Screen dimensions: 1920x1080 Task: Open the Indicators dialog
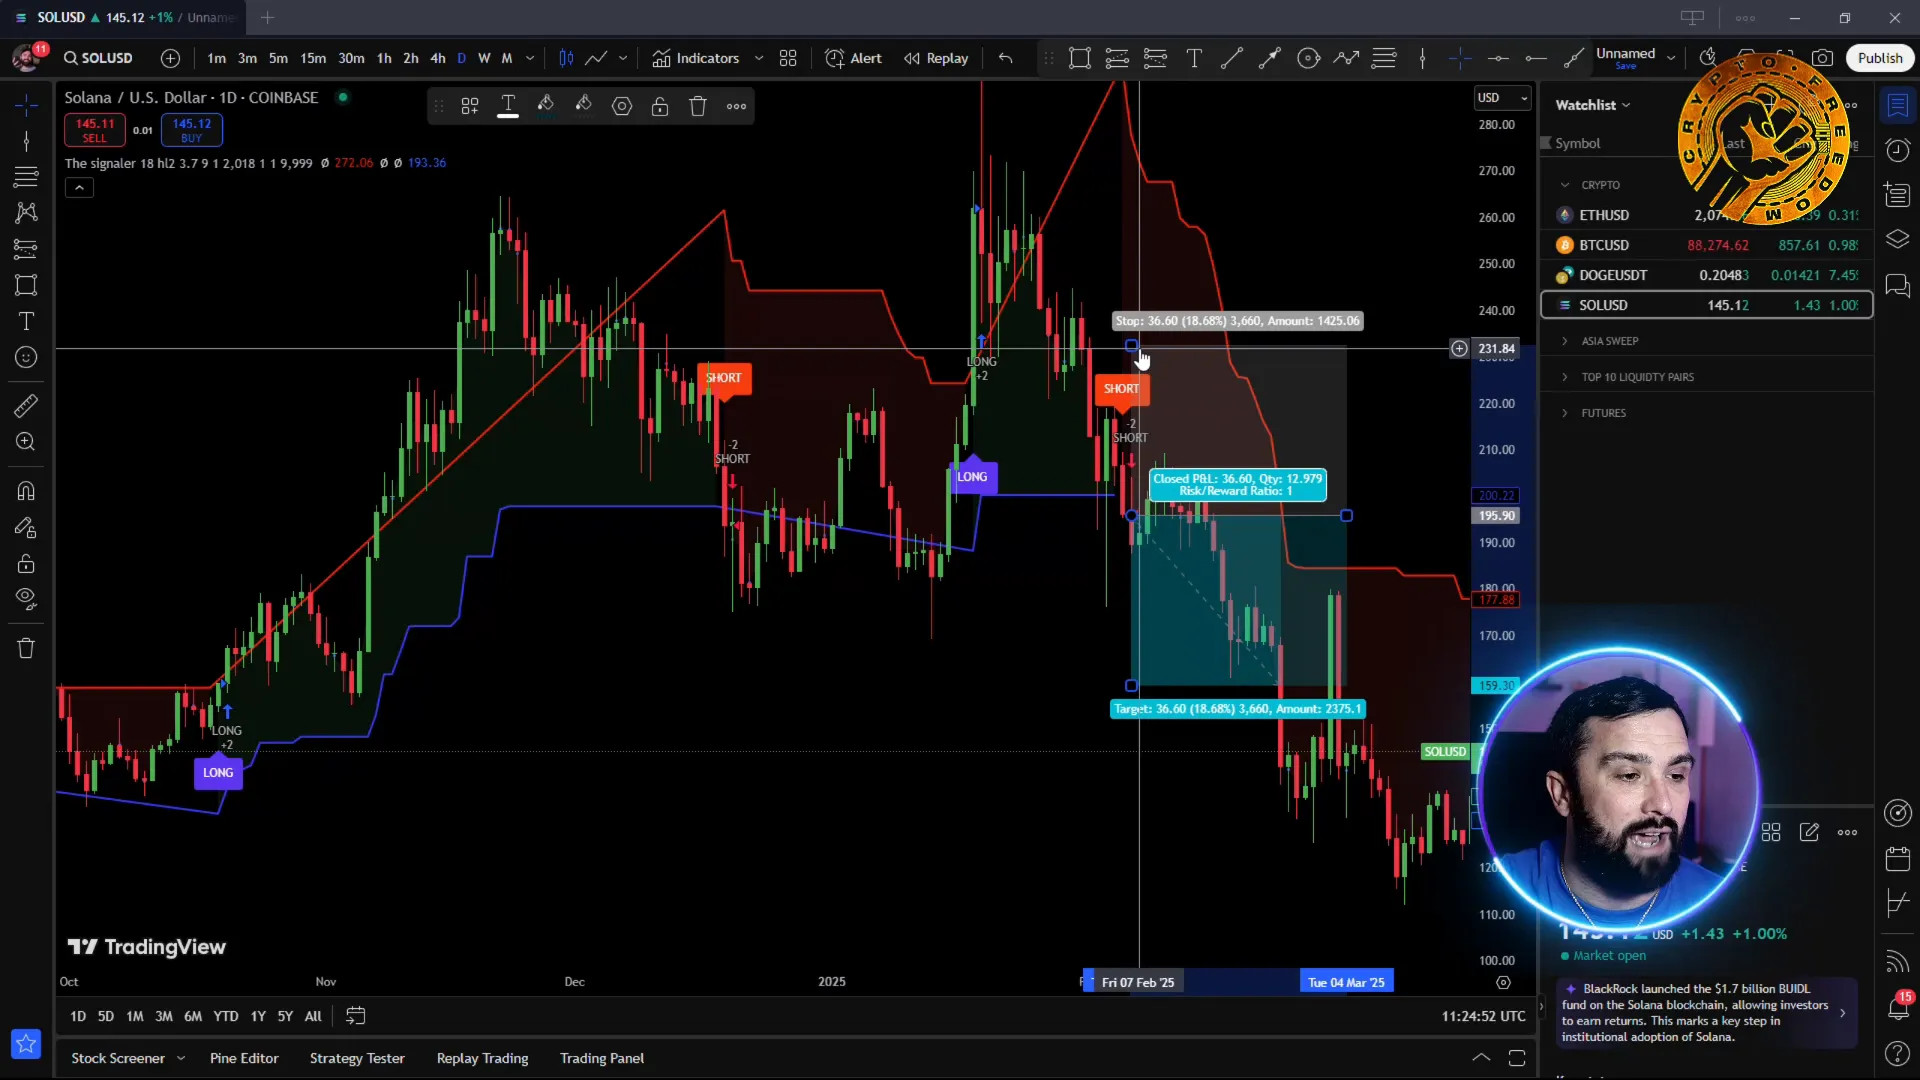click(x=696, y=58)
